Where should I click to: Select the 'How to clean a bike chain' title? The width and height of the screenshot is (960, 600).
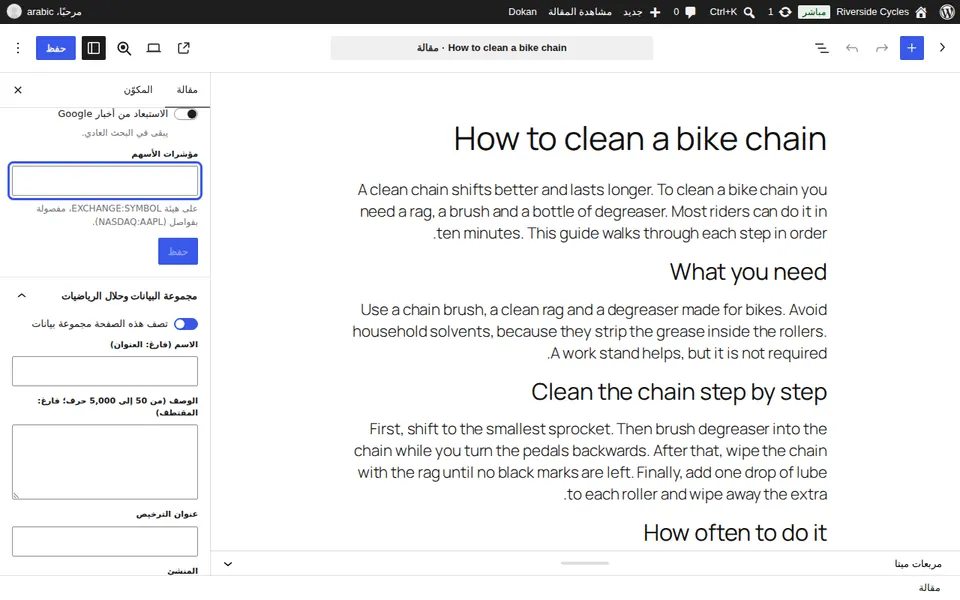640,138
